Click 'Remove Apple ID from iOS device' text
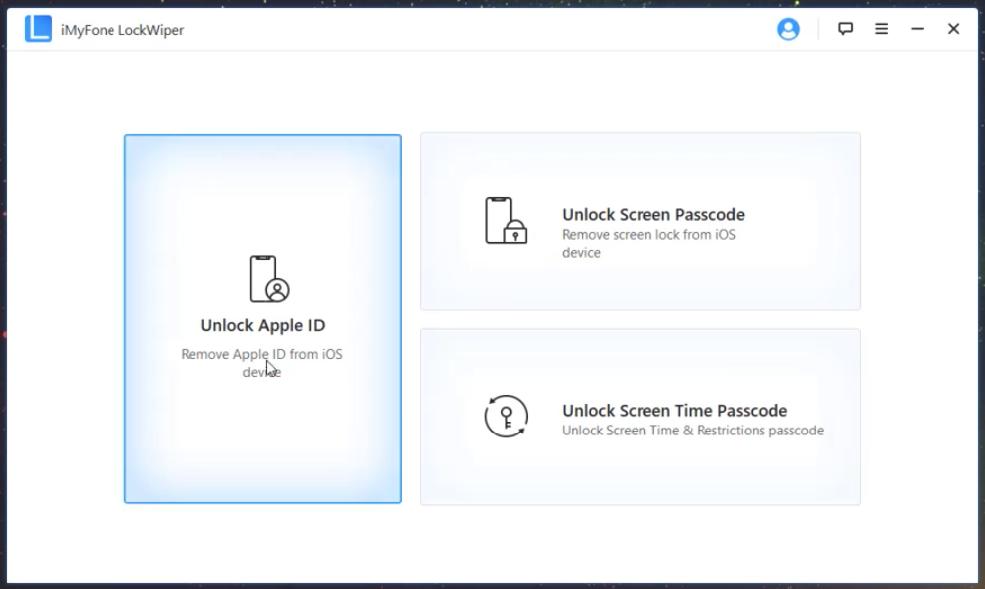The height and width of the screenshot is (589, 985). pyautogui.click(x=262, y=363)
